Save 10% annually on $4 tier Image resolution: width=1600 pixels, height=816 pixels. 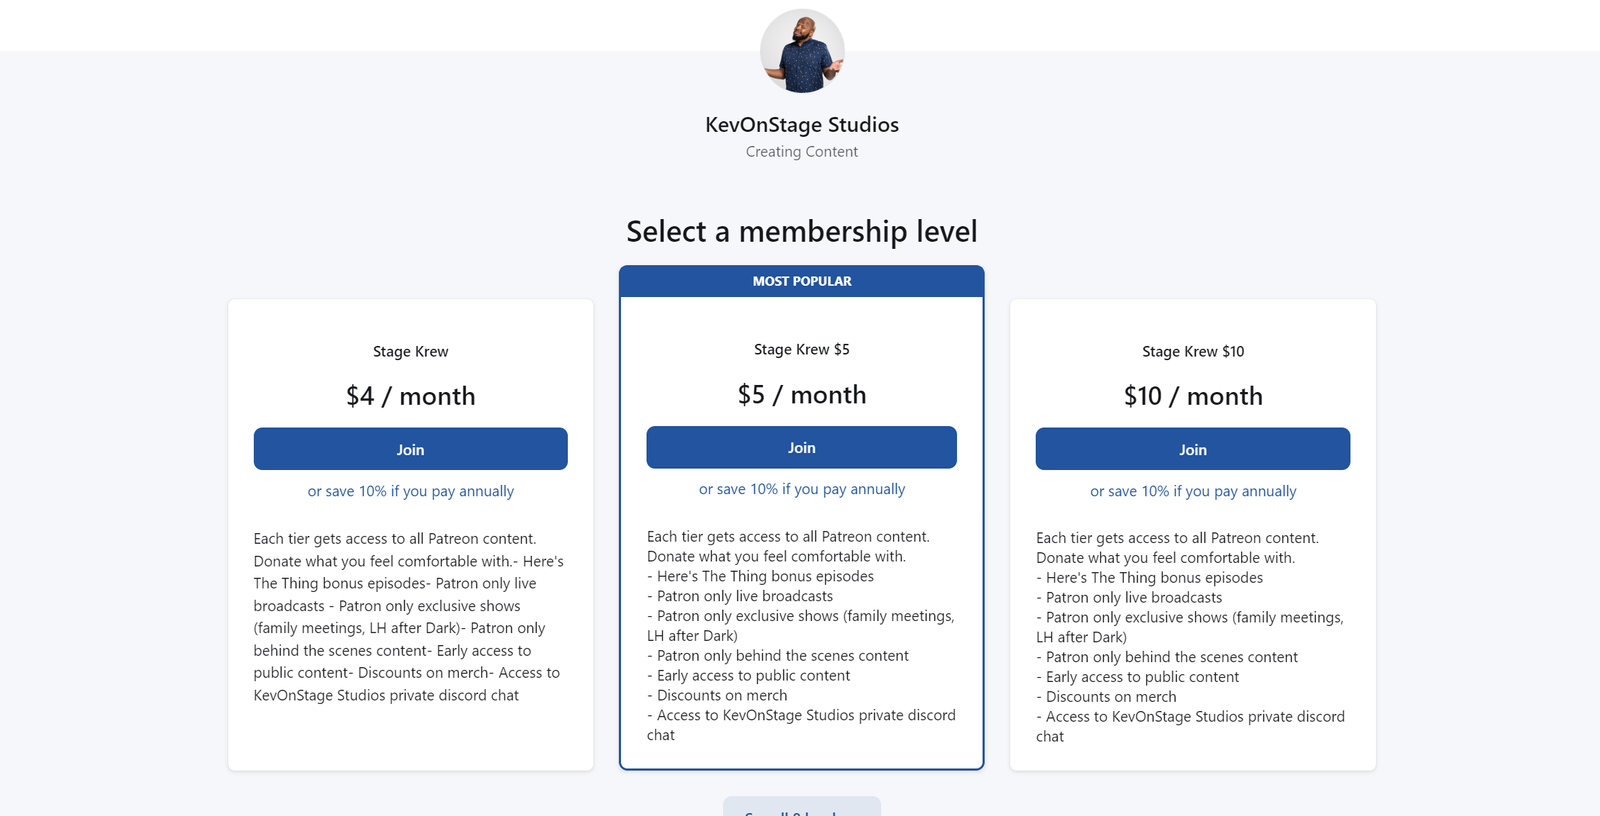[x=410, y=491]
